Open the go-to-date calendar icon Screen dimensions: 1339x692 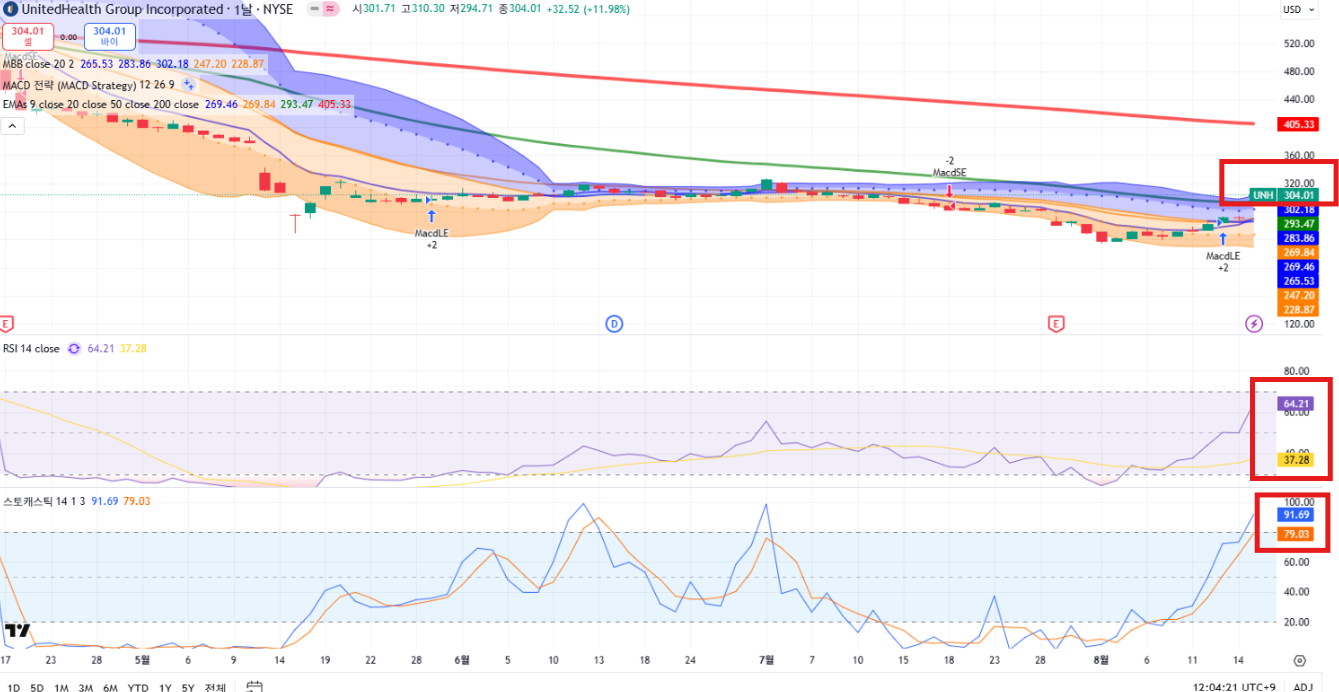pos(254,687)
